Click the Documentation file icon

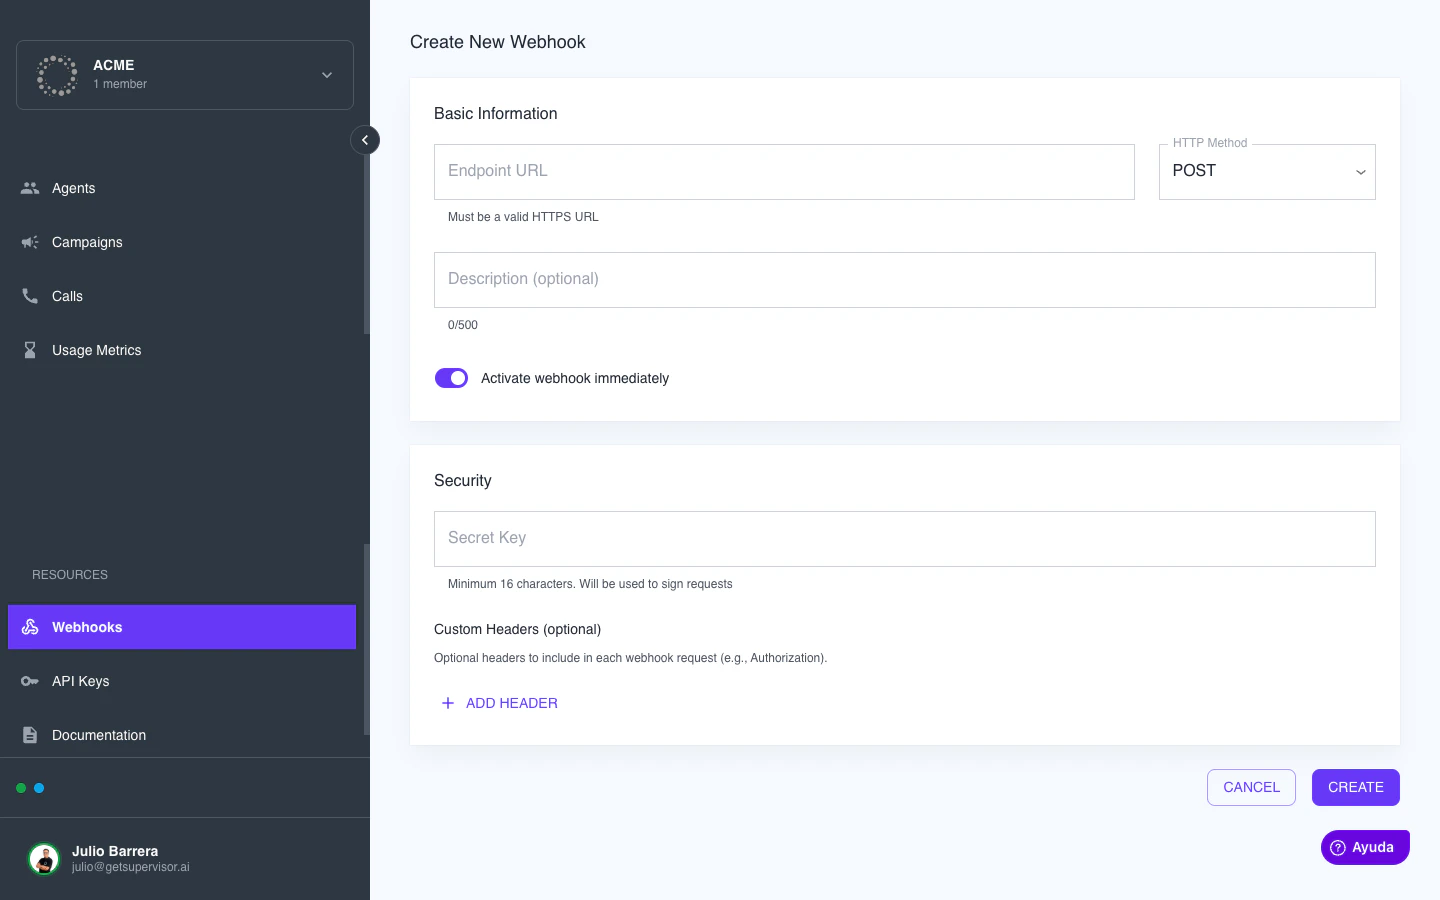[x=30, y=735]
